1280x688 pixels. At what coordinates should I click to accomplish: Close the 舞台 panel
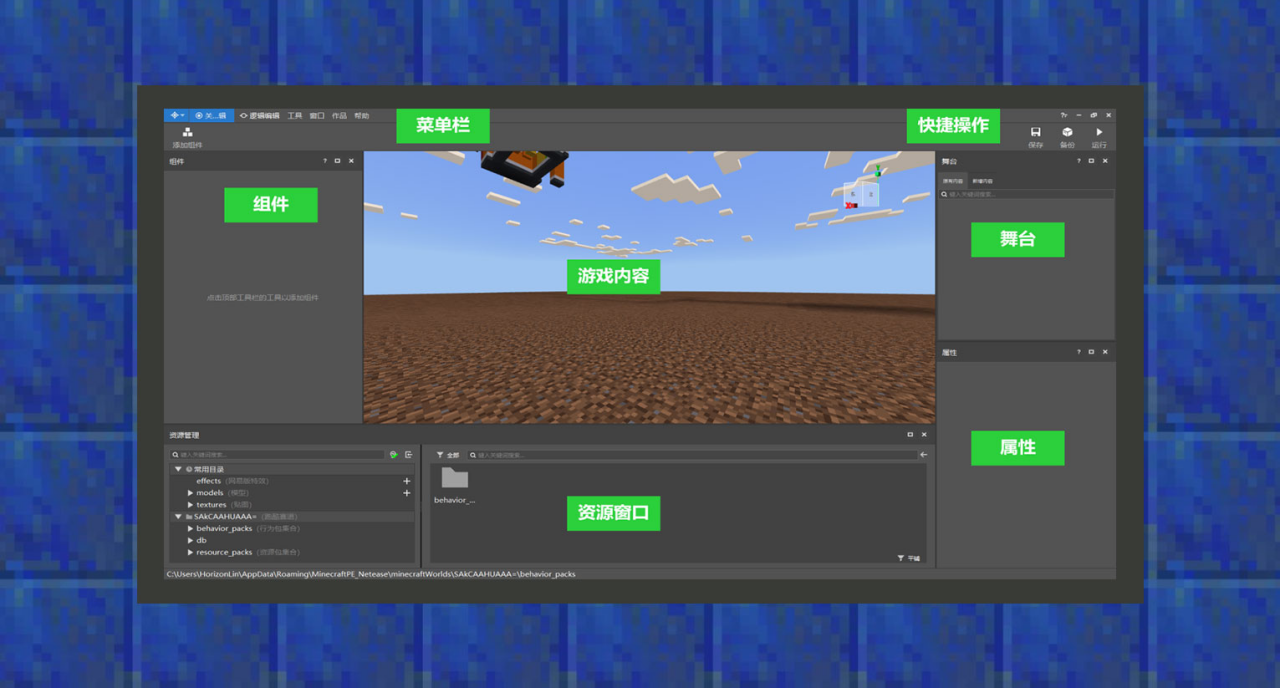pos(1105,161)
